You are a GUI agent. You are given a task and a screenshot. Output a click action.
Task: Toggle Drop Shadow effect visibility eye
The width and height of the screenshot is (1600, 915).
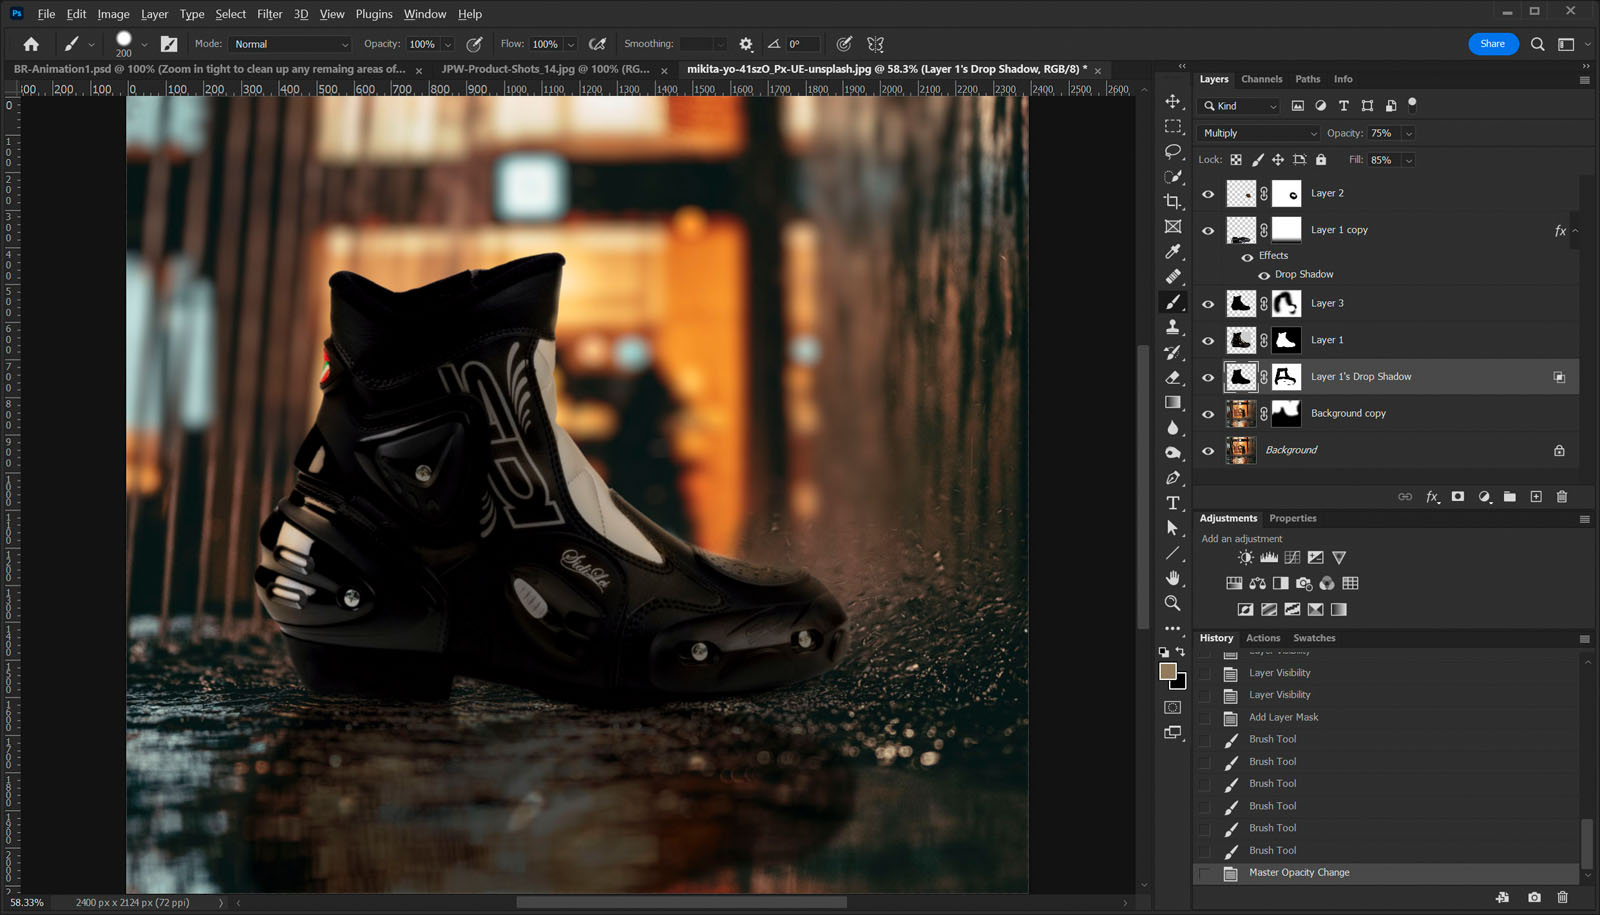[1264, 275]
